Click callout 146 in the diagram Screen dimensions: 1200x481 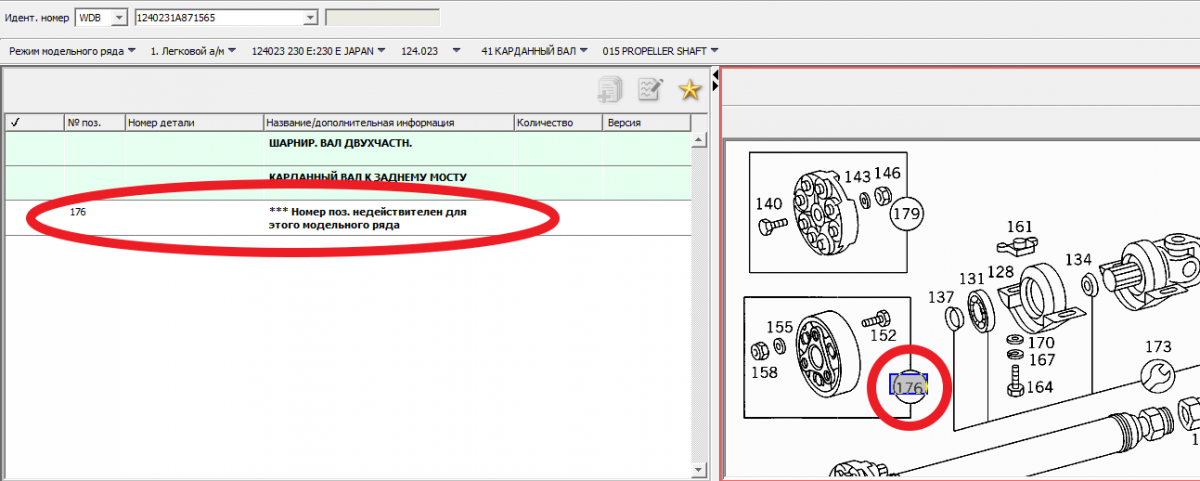click(x=888, y=173)
